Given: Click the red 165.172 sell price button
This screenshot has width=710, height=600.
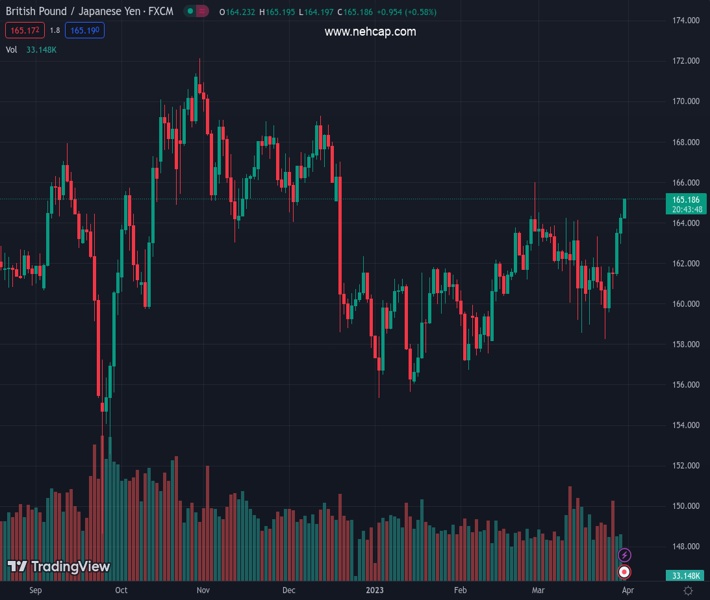Looking at the screenshot, I should (22, 30).
